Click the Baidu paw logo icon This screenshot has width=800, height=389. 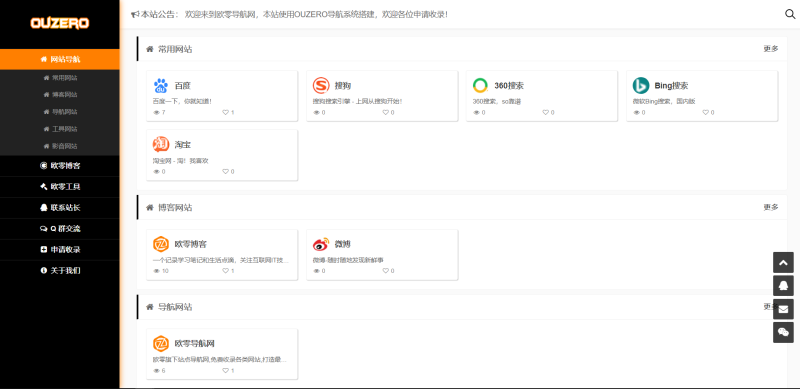click(x=161, y=86)
